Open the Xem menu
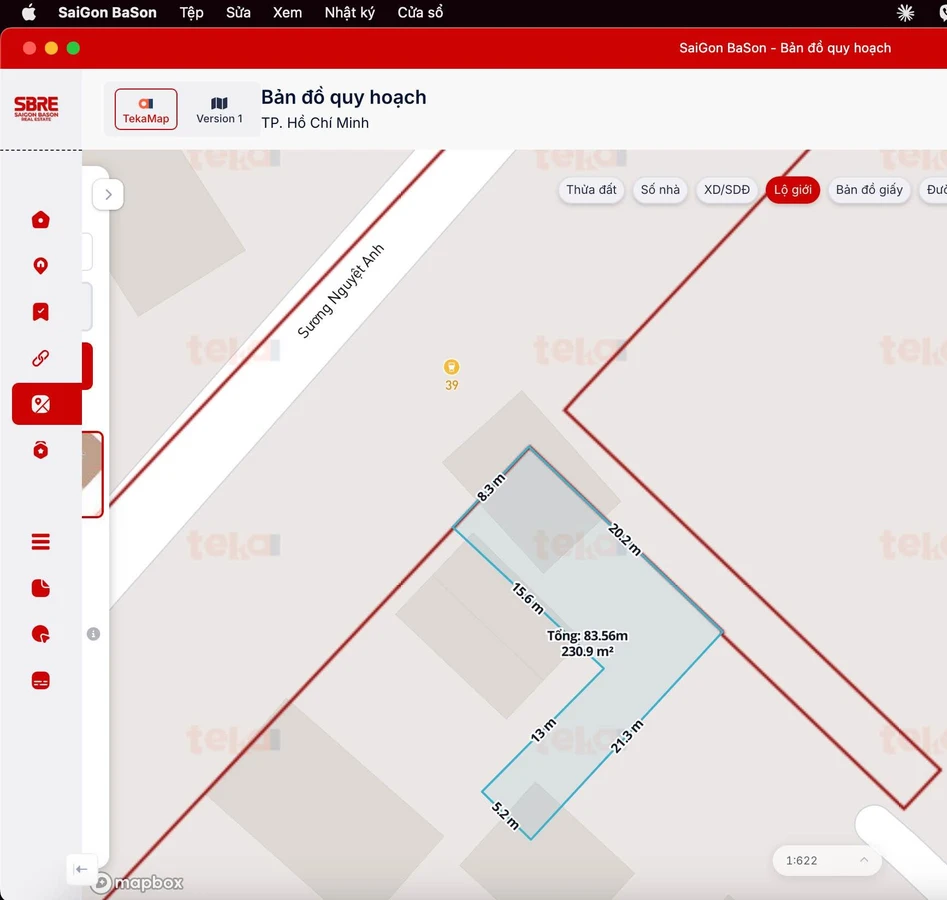 (x=287, y=13)
